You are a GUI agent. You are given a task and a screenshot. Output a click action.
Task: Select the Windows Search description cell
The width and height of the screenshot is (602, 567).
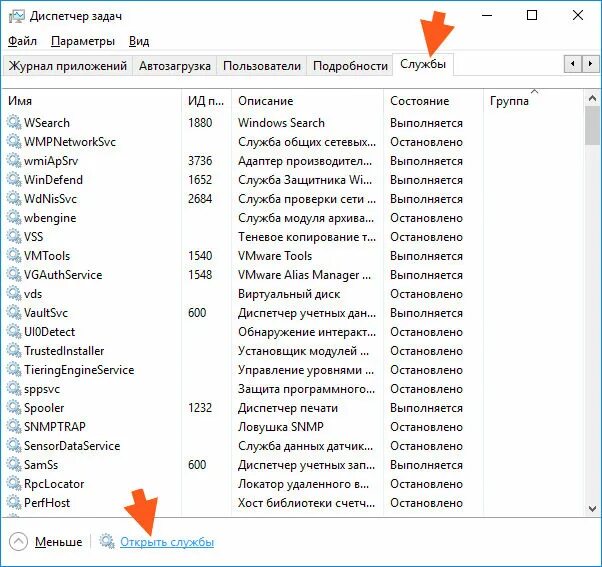tap(281, 122)
